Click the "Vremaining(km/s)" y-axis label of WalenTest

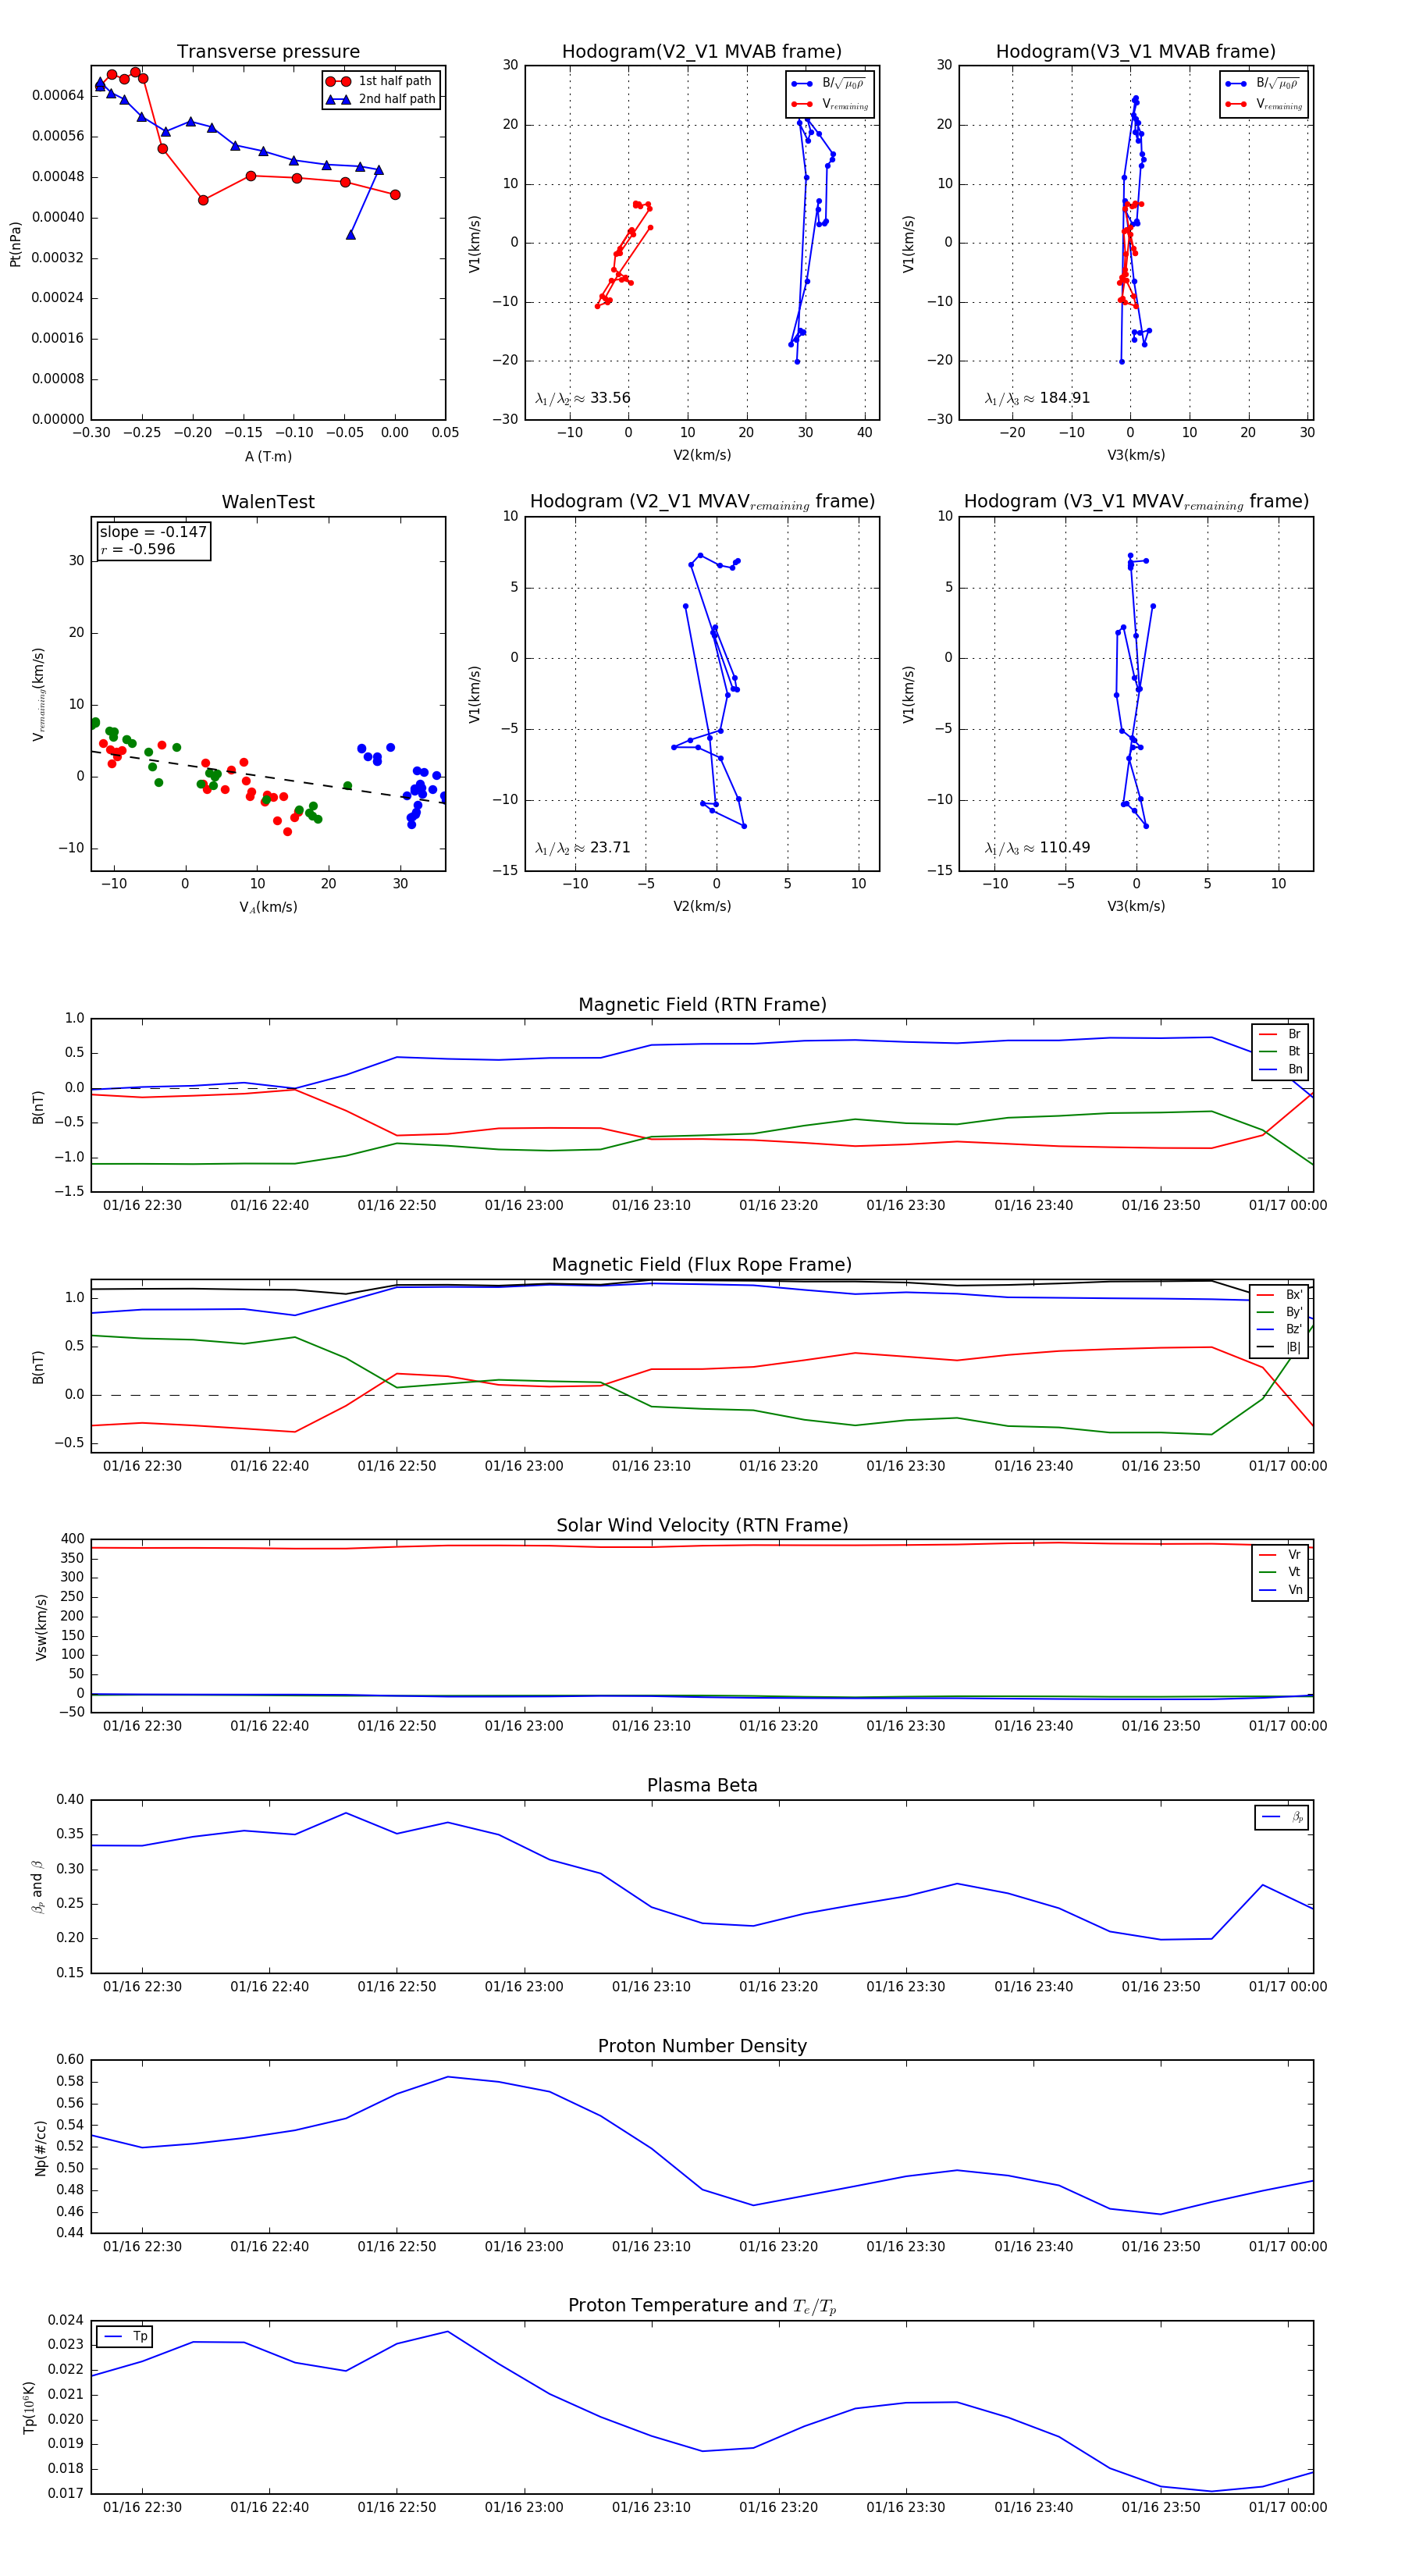38,694
